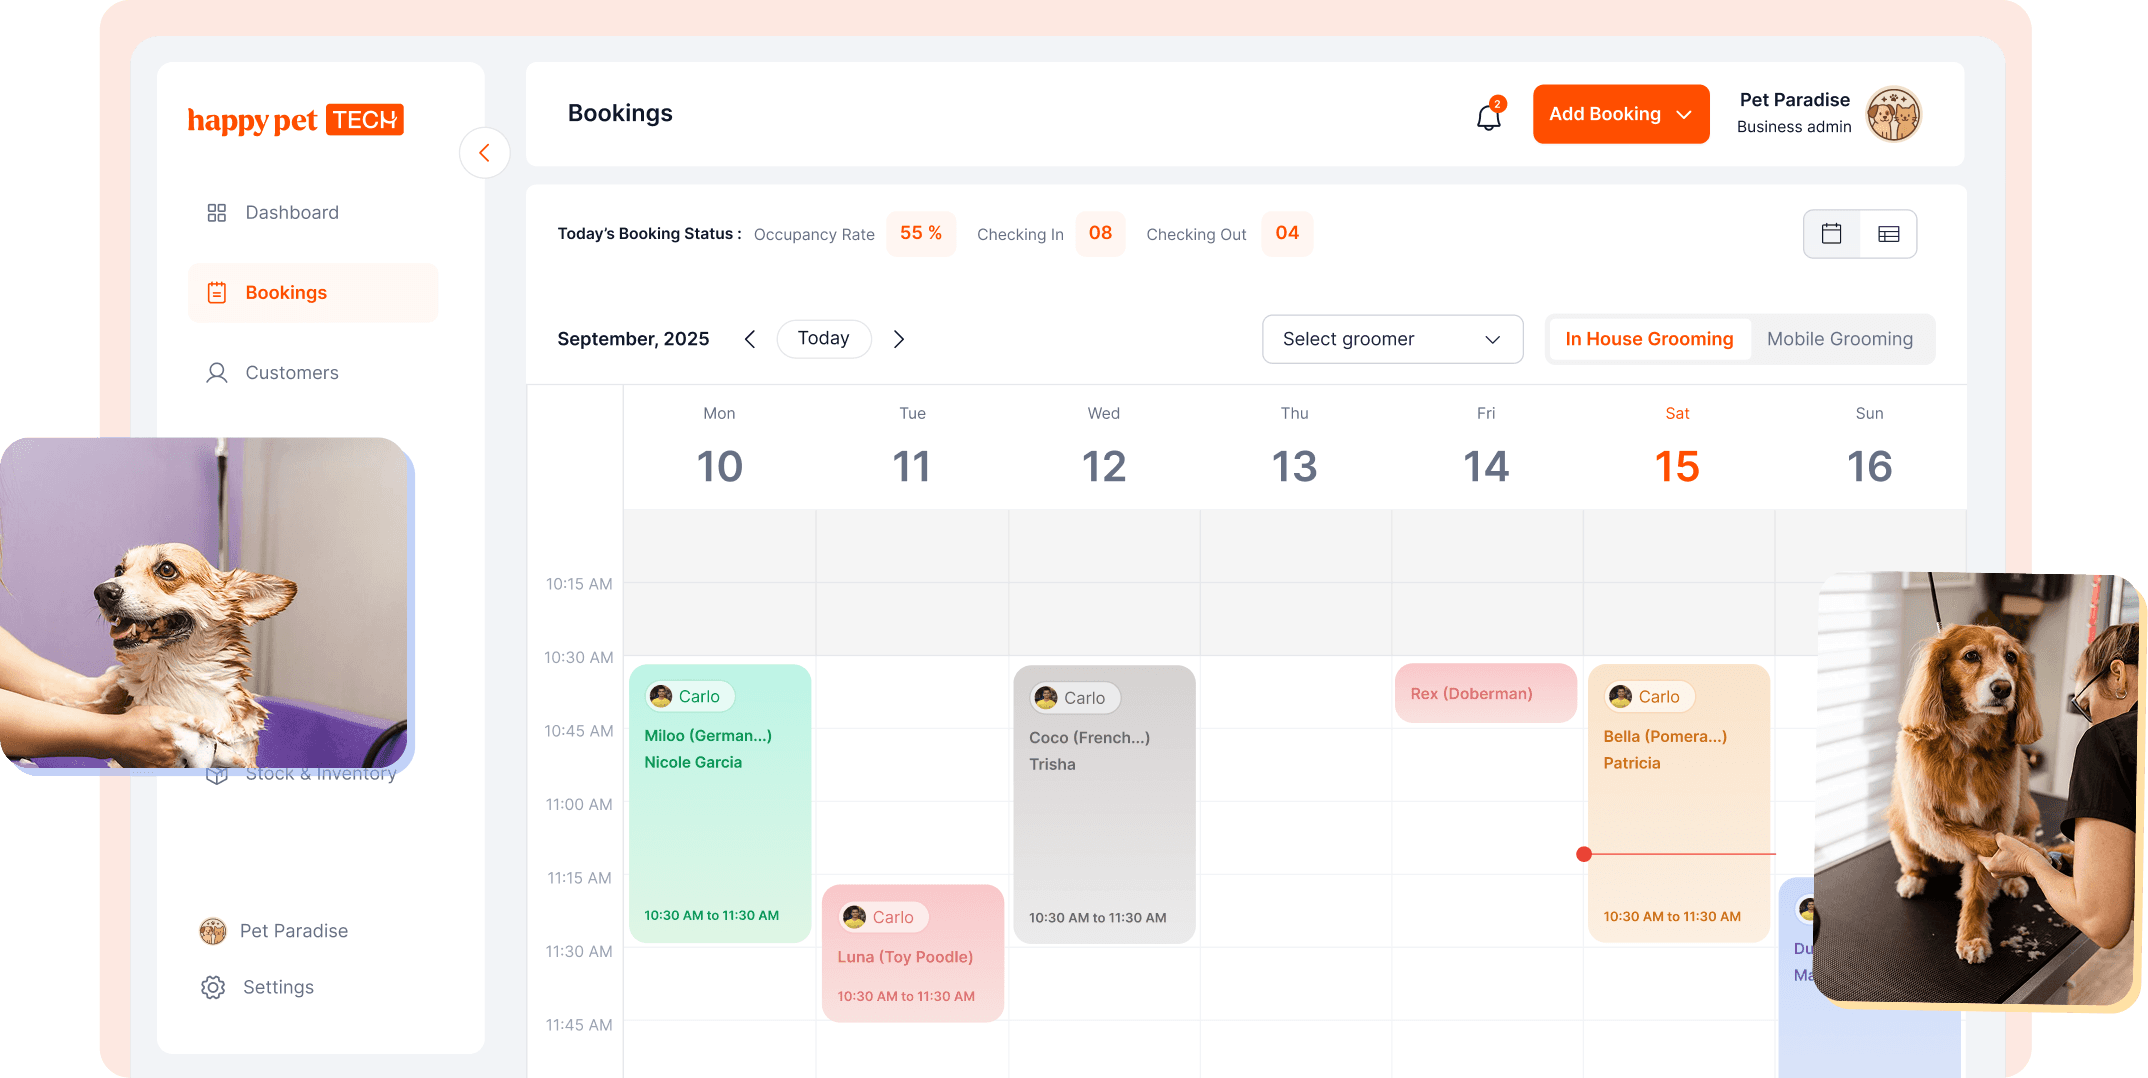Screen dimensions: 2148x1078
Task: Open the Add Booking dropdown
Action: coord(1620,114)
